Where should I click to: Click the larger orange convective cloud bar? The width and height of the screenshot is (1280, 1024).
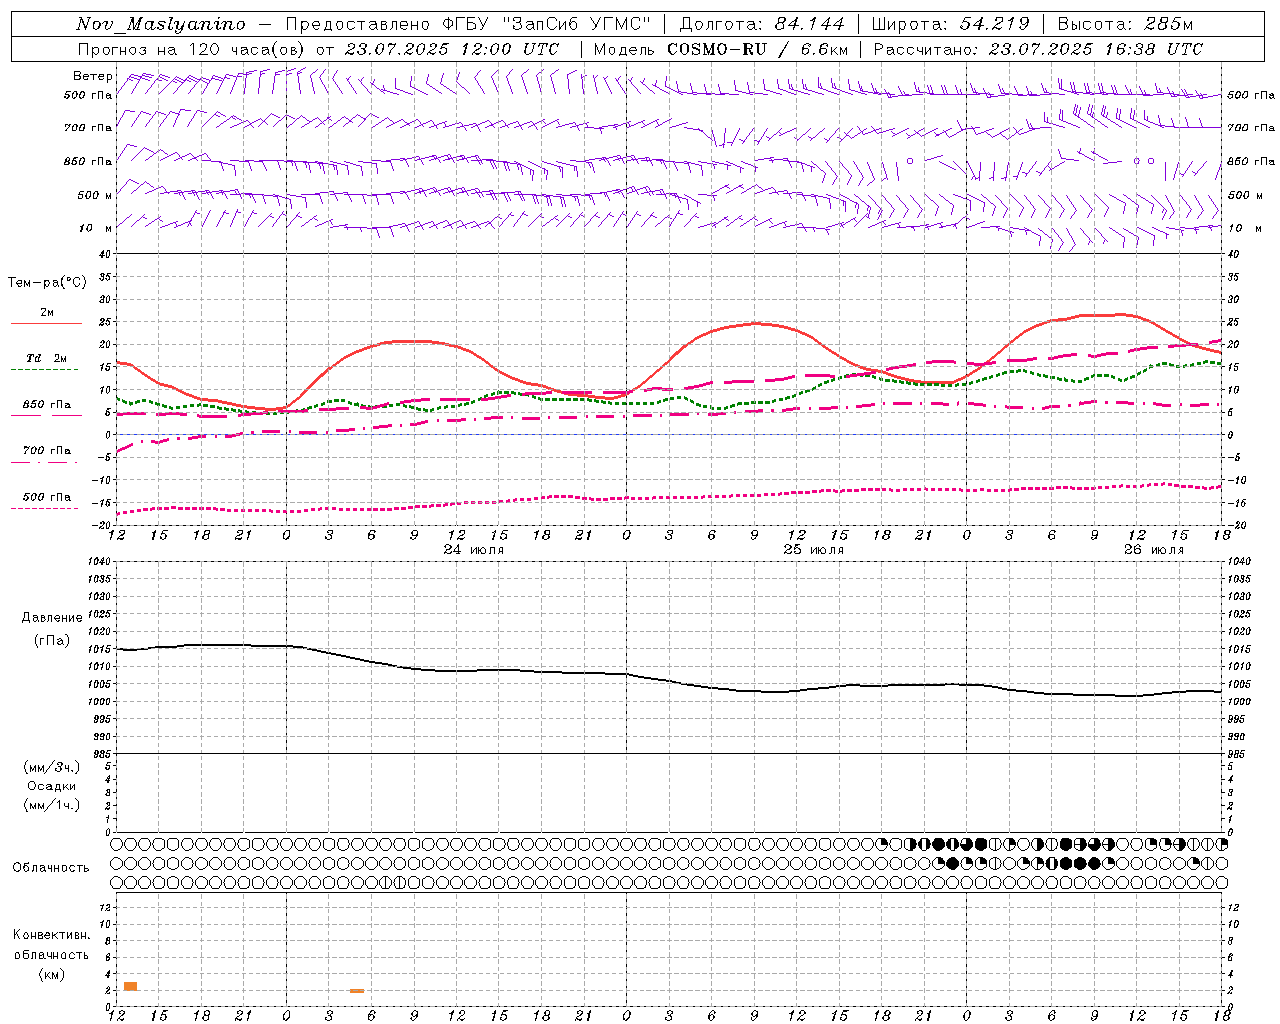(130, 986)
